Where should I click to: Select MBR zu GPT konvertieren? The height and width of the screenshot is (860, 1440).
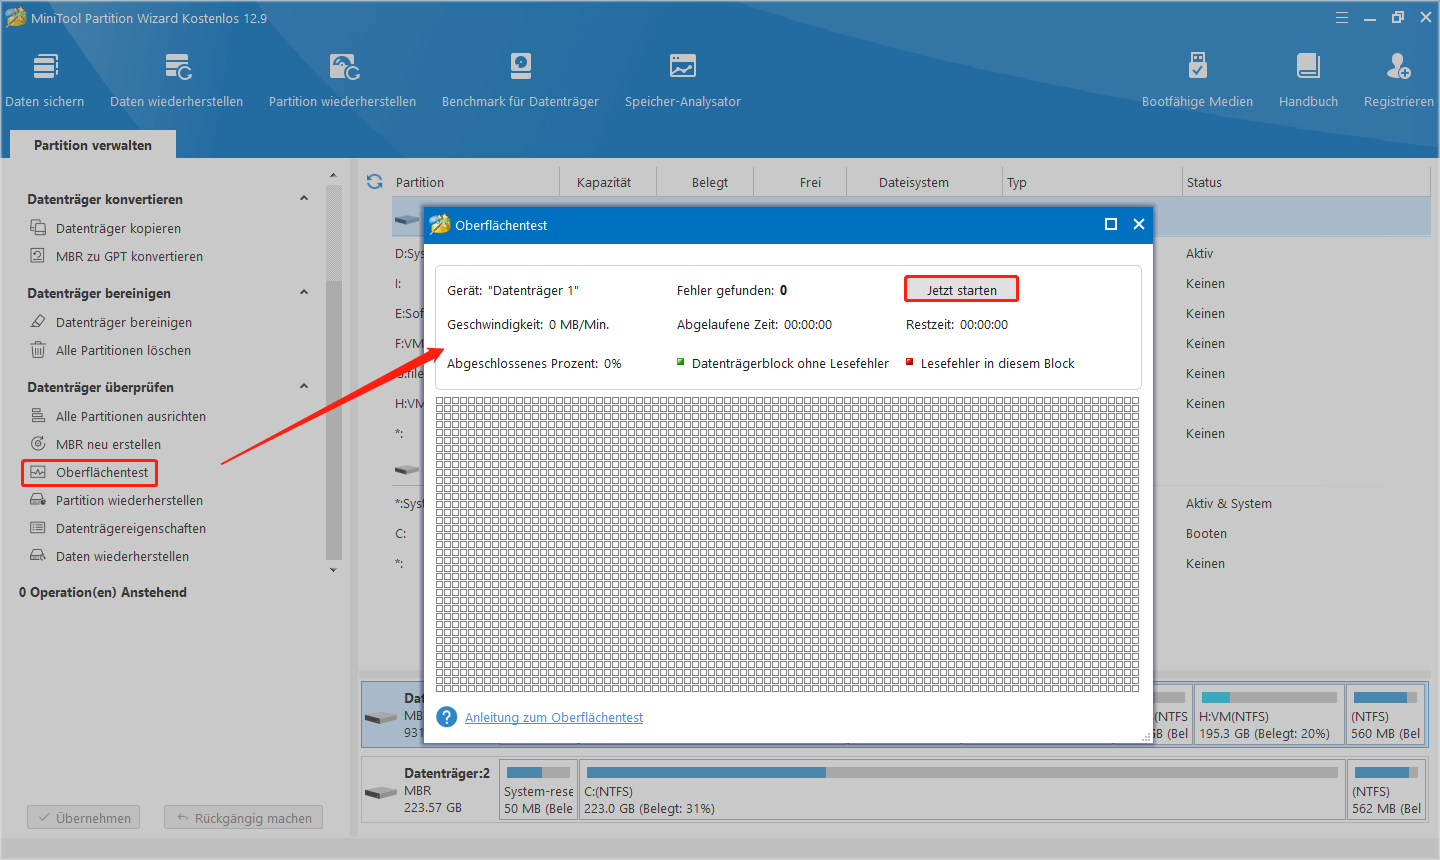pyautogui.click(x=129, y=256)
